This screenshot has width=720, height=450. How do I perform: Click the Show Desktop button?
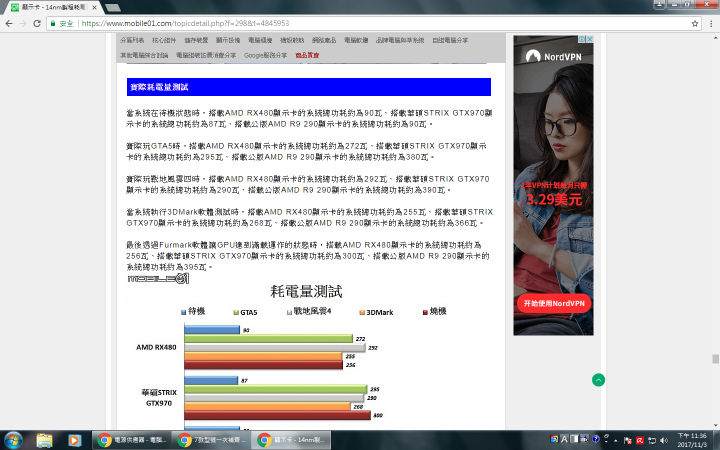pyautogui.click(x=716, y=440)
